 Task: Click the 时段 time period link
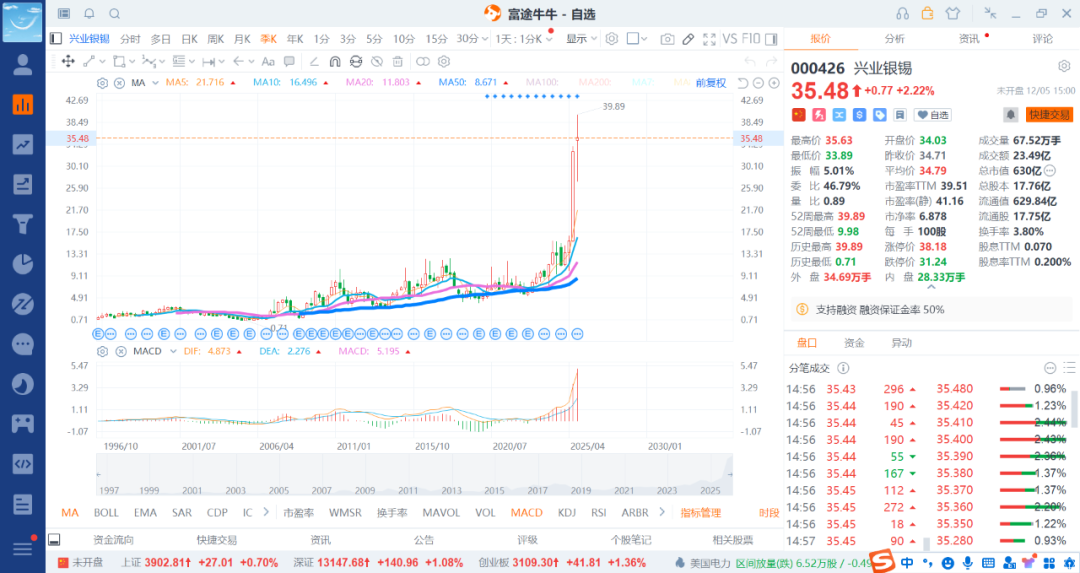tap(769, 512)
